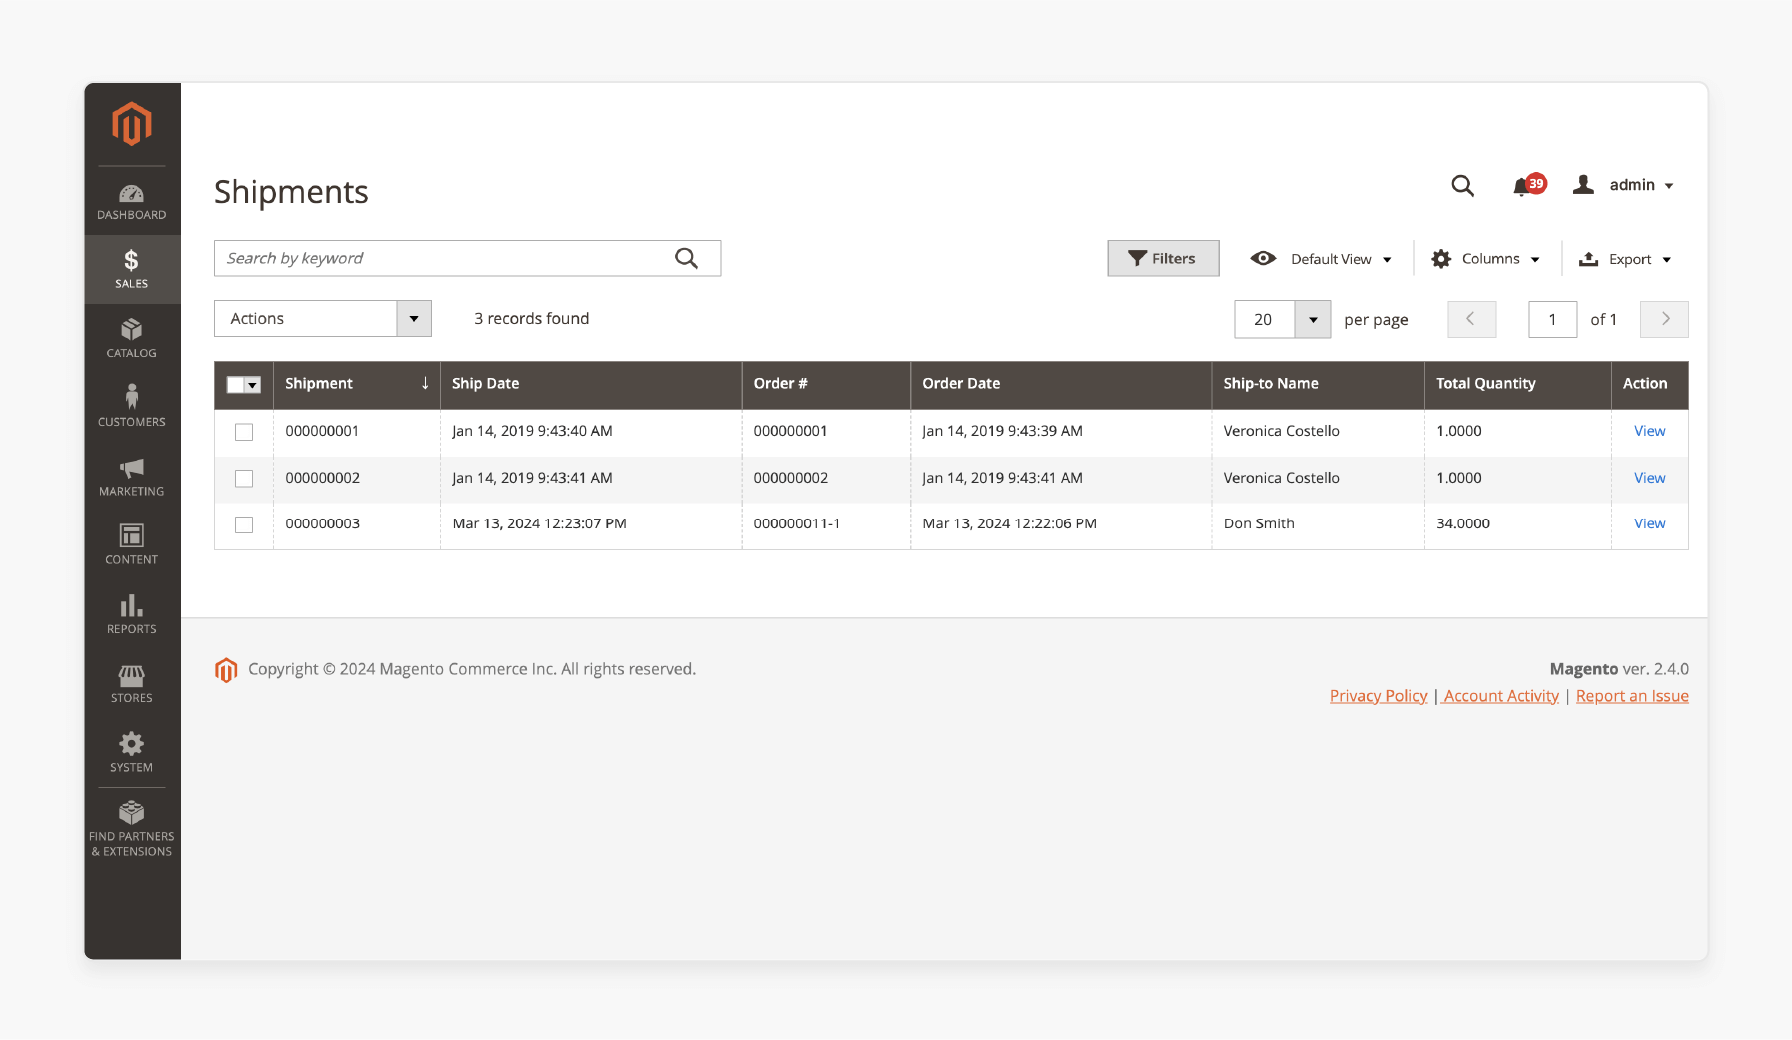
Task: Open the per page count dropdown arrow
Action: [x=1313, y=320]
